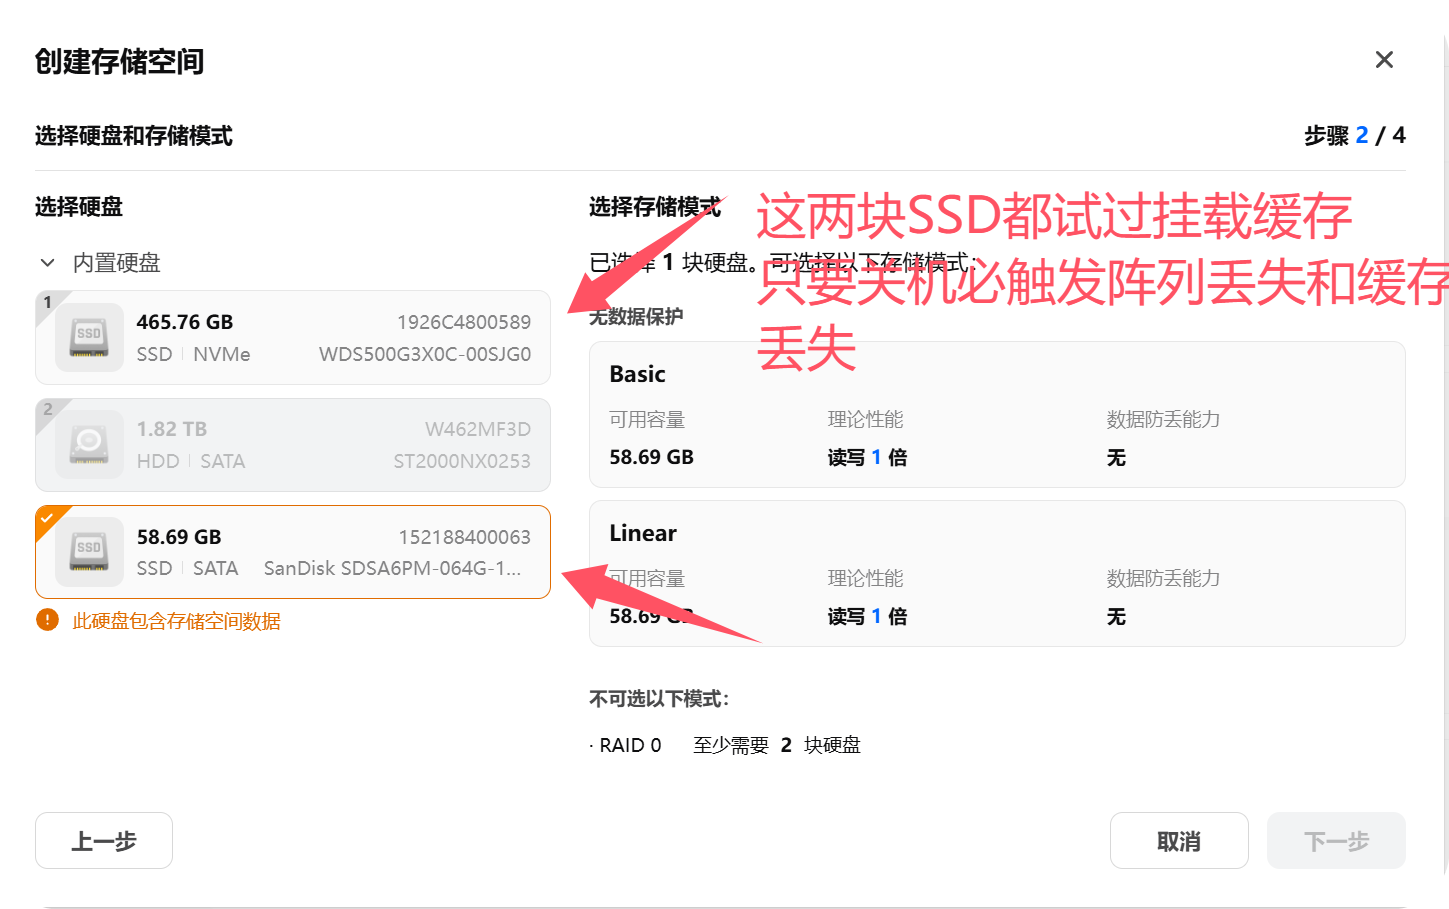The image size is (1449, 909).
Task: Click the HDD icon on the 1.82 TB SATA drive
Action: [x=88, y=444]
